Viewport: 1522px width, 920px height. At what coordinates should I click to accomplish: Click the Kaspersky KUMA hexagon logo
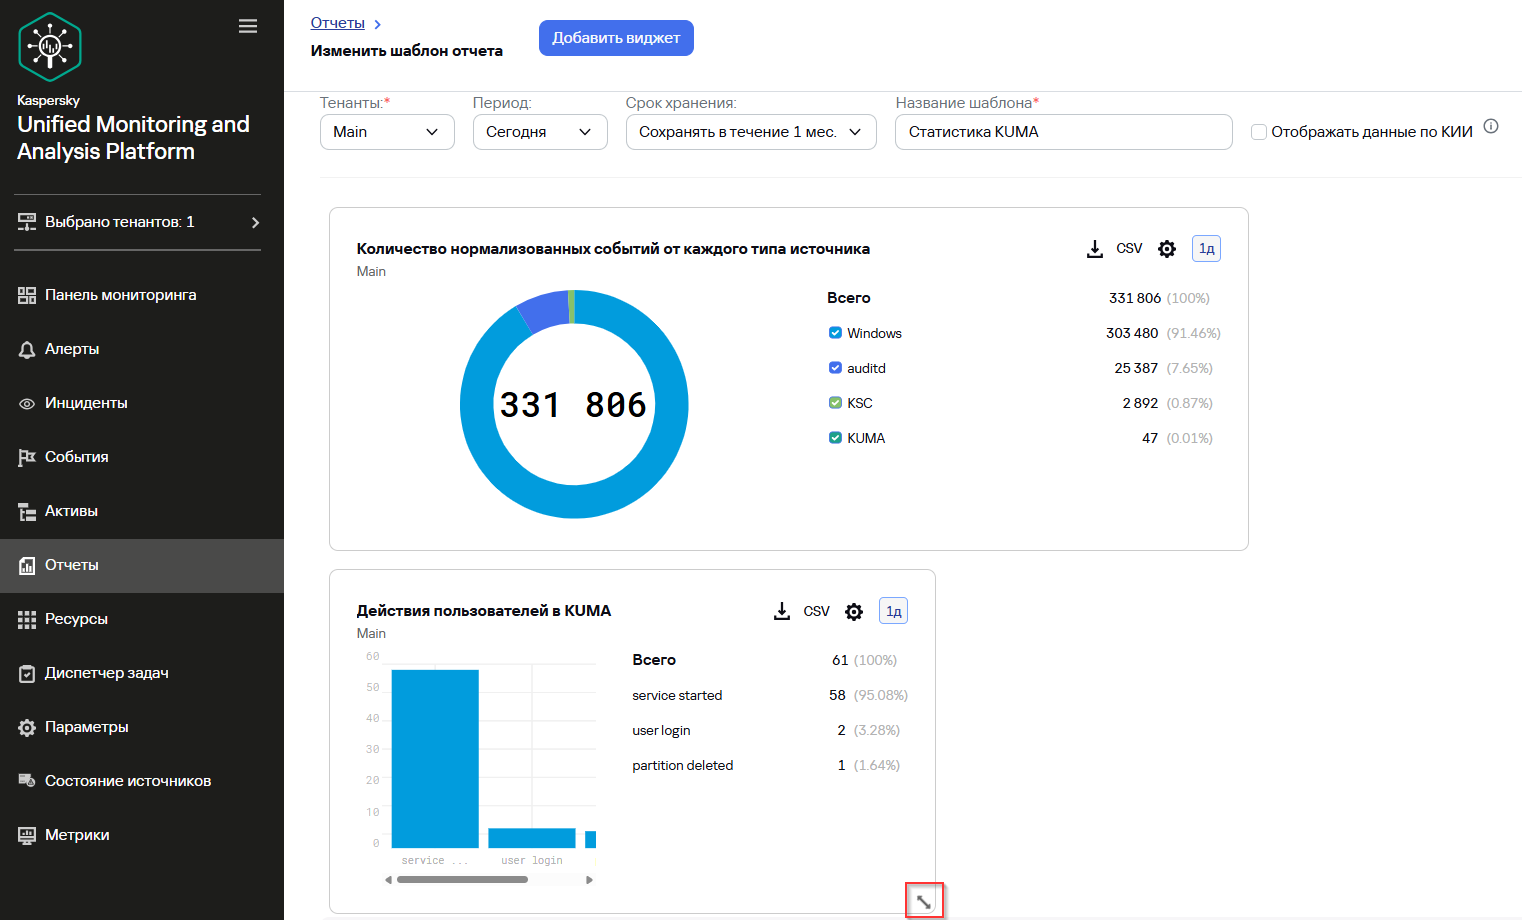click(50, 47)
